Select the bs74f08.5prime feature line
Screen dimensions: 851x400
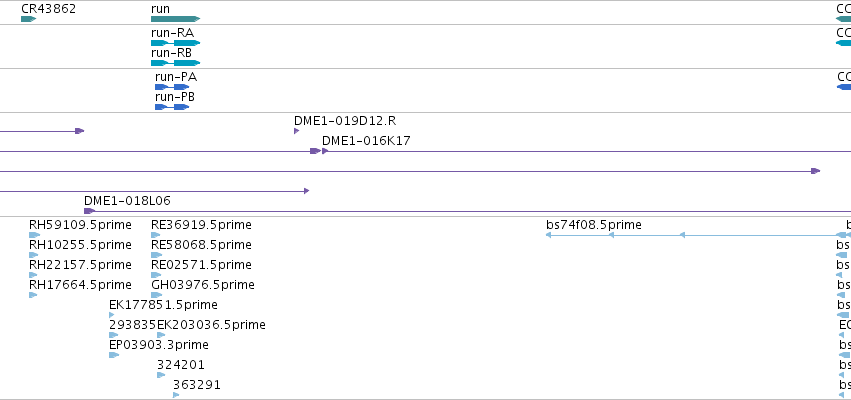click(697, 235)
